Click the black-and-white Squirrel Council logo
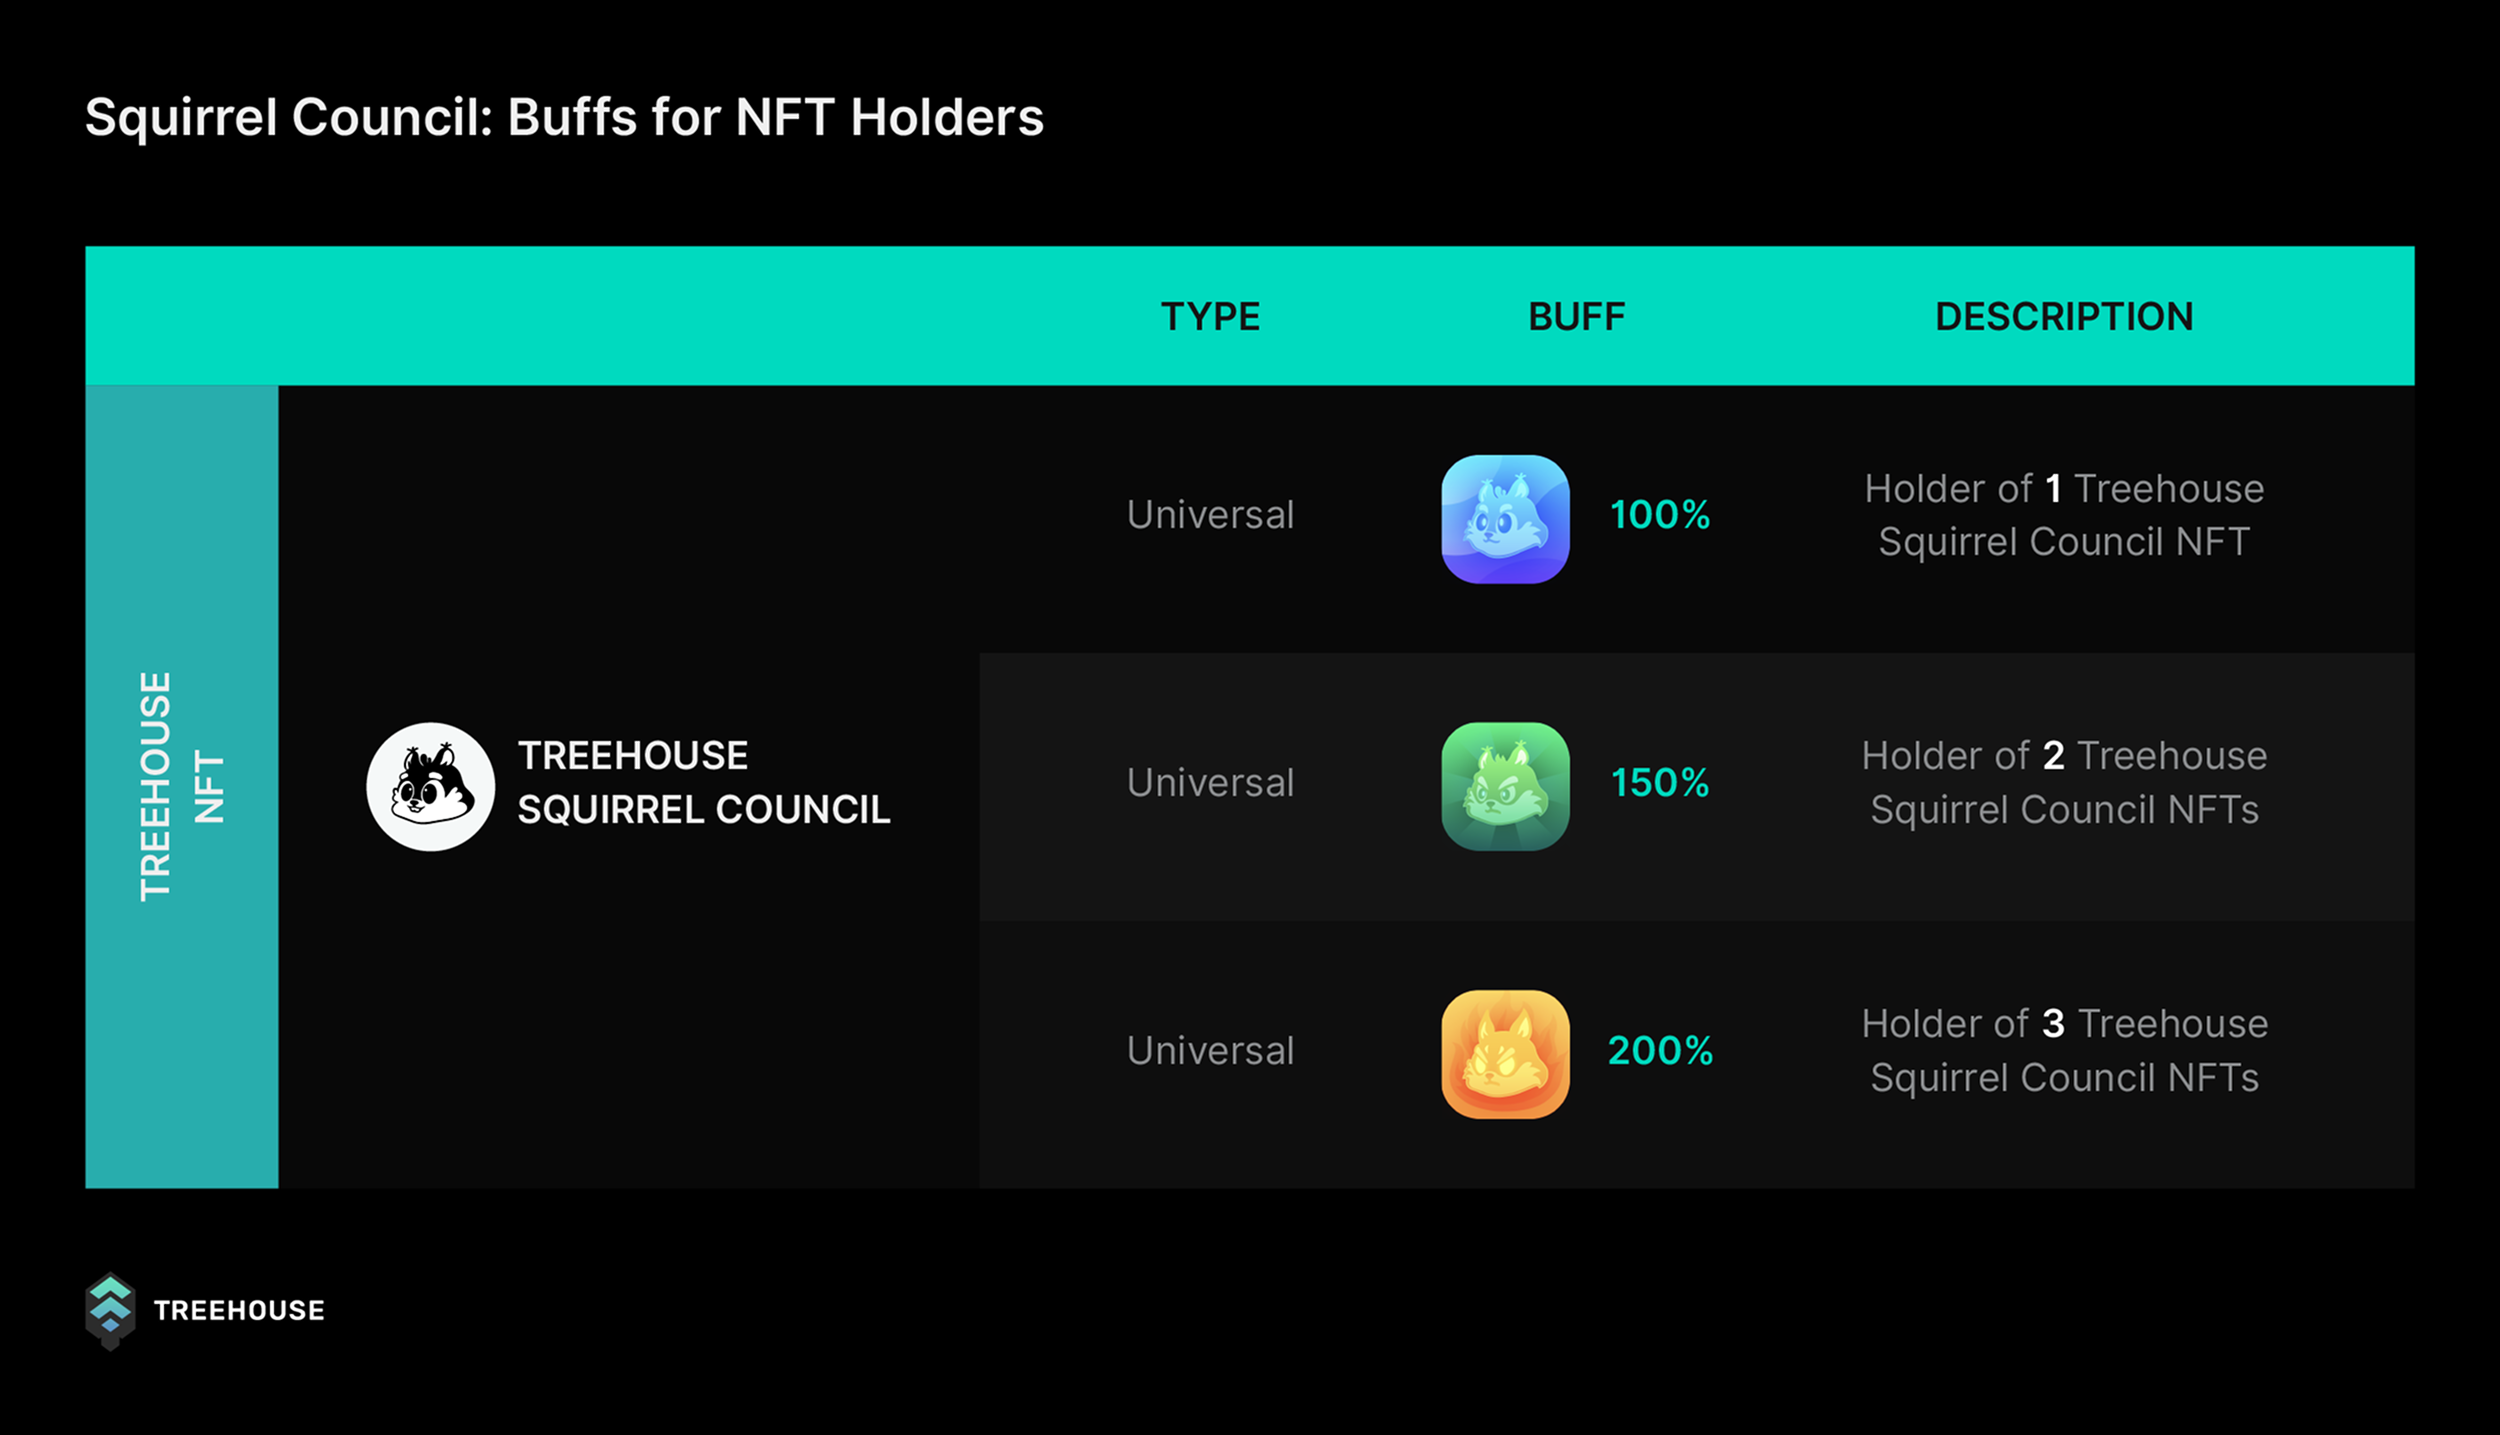The width and height of the screenshot is (2500, 1435). tap(430, 787)
